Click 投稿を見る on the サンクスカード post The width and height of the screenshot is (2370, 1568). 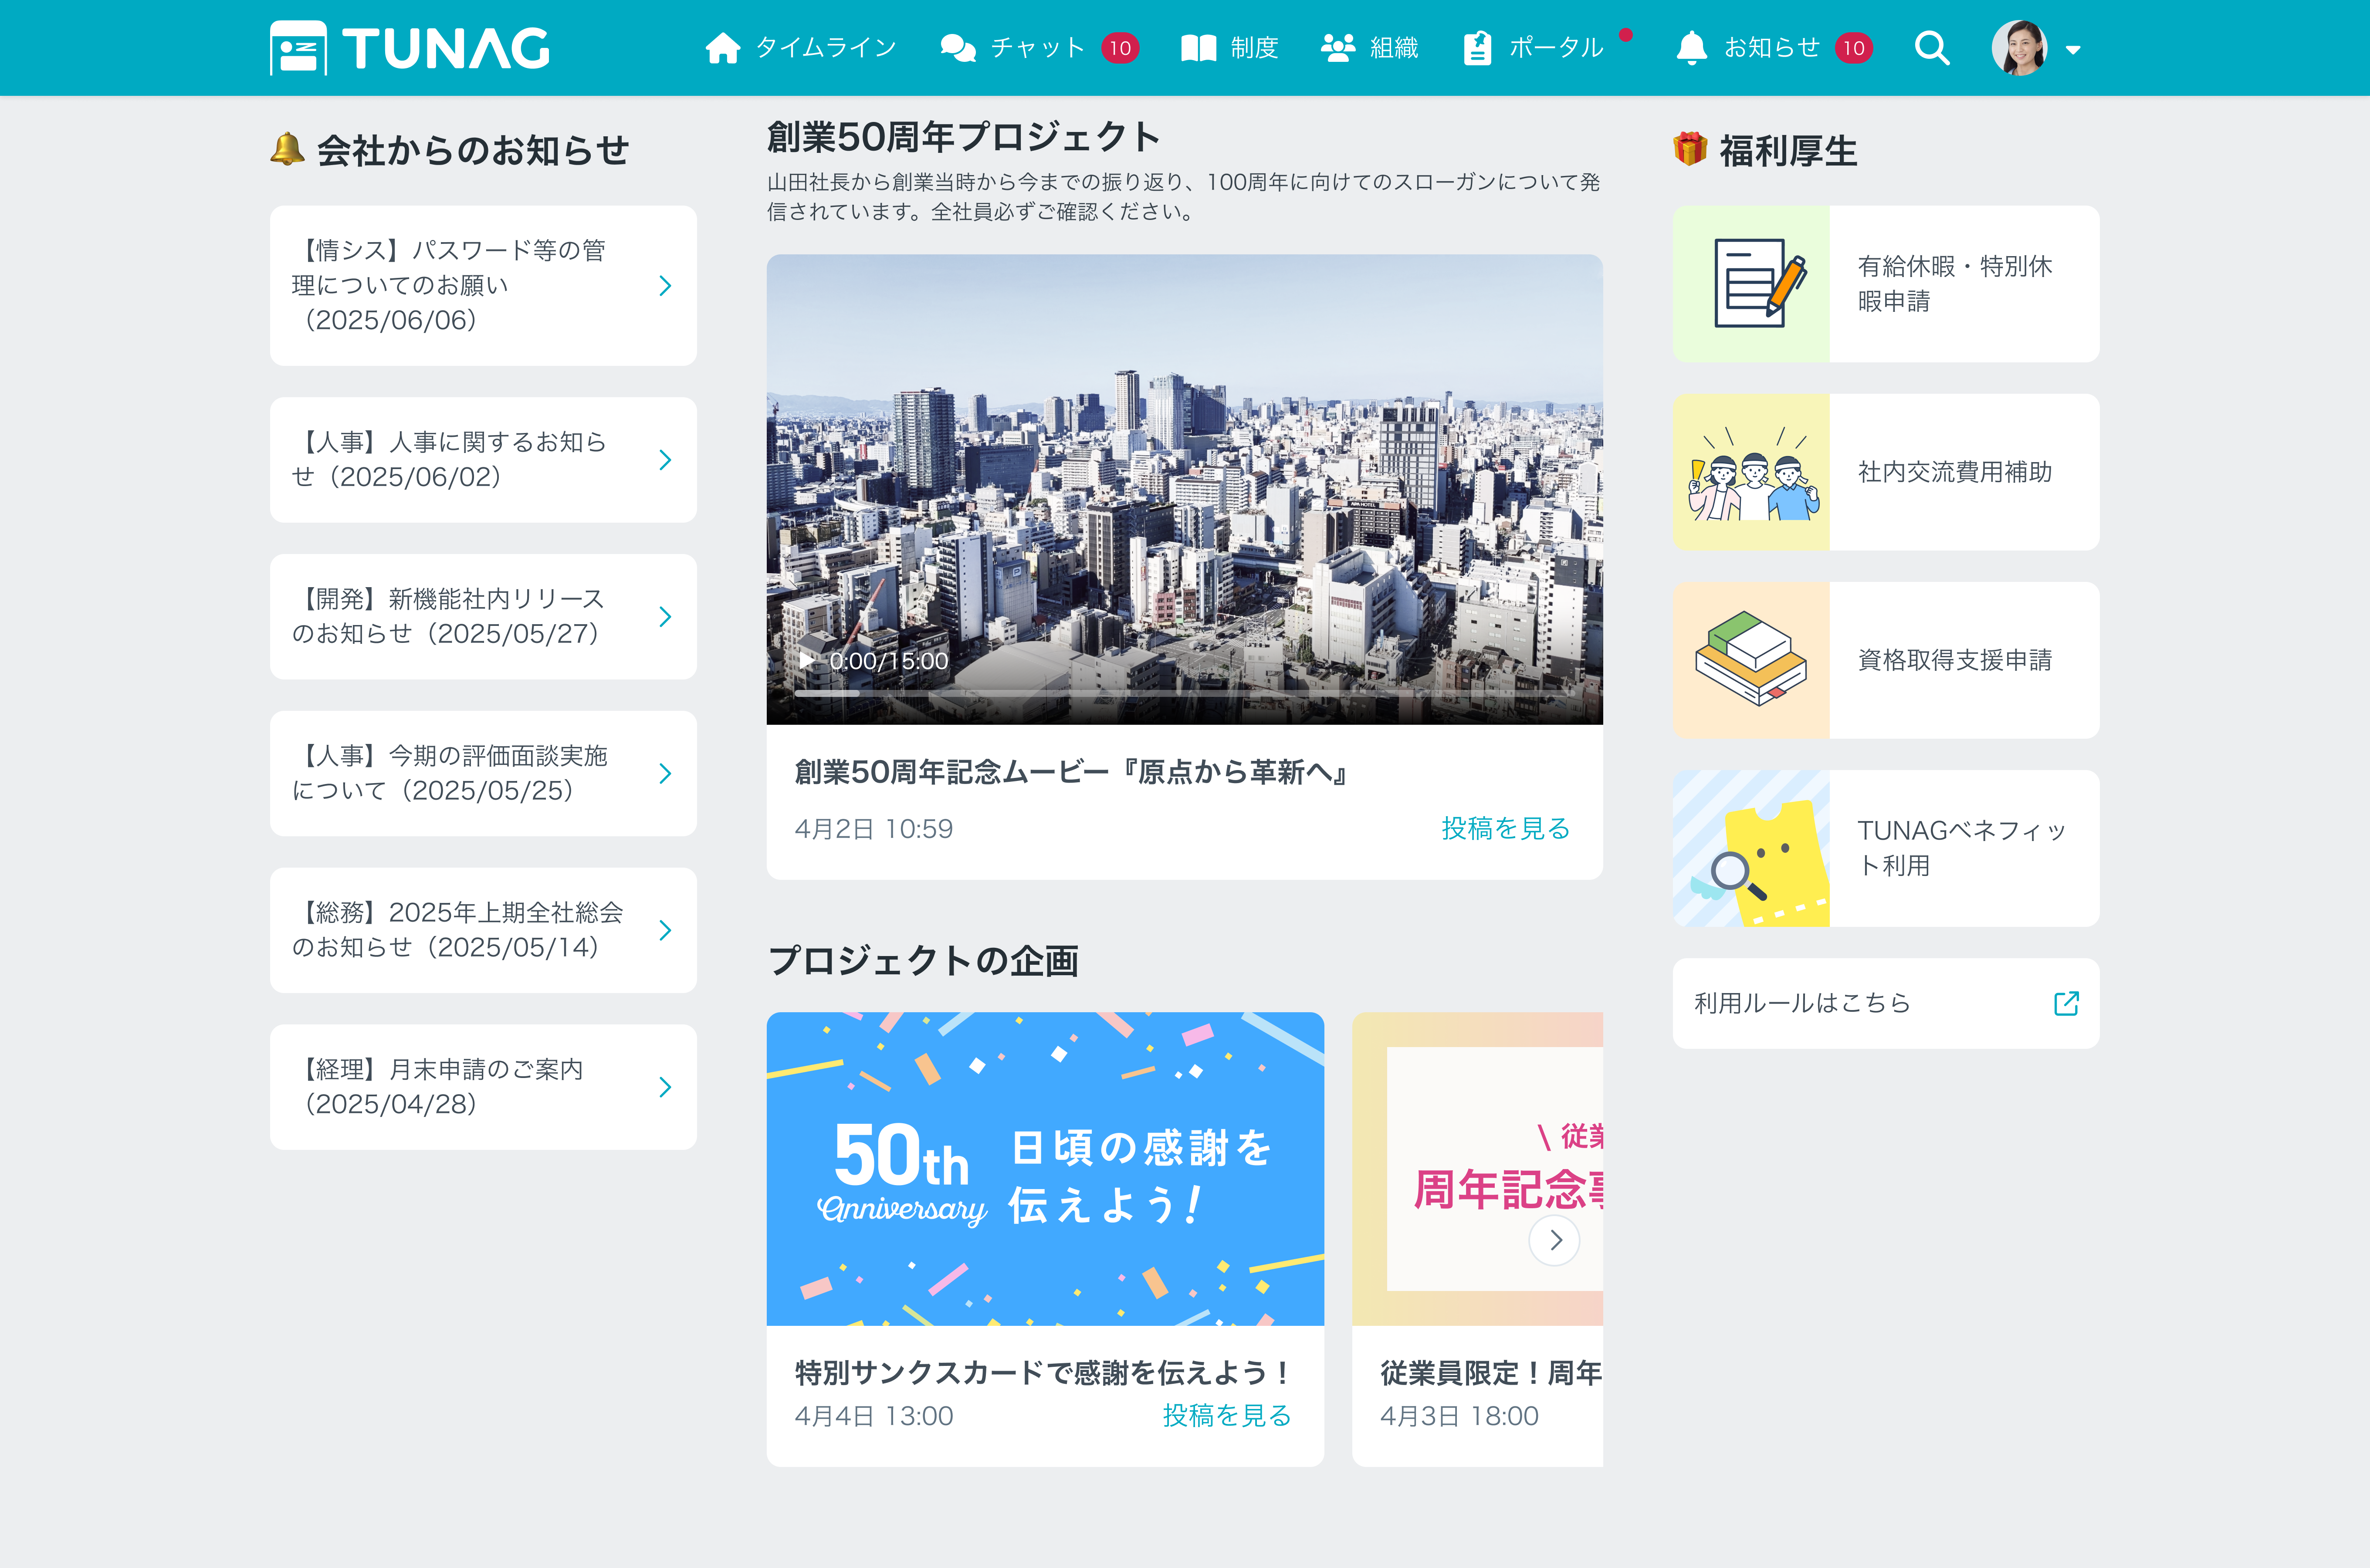pyautogui.click(x=1227, y=1416)
